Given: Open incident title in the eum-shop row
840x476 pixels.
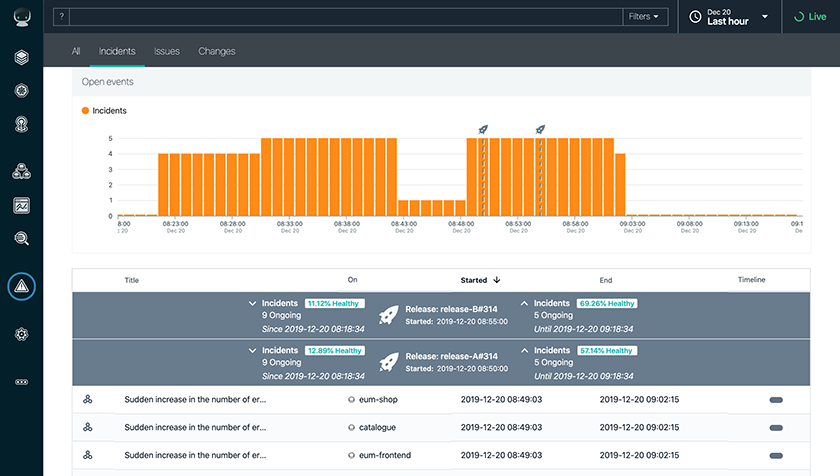Looking at the screenshot, I should coord(195,399).
